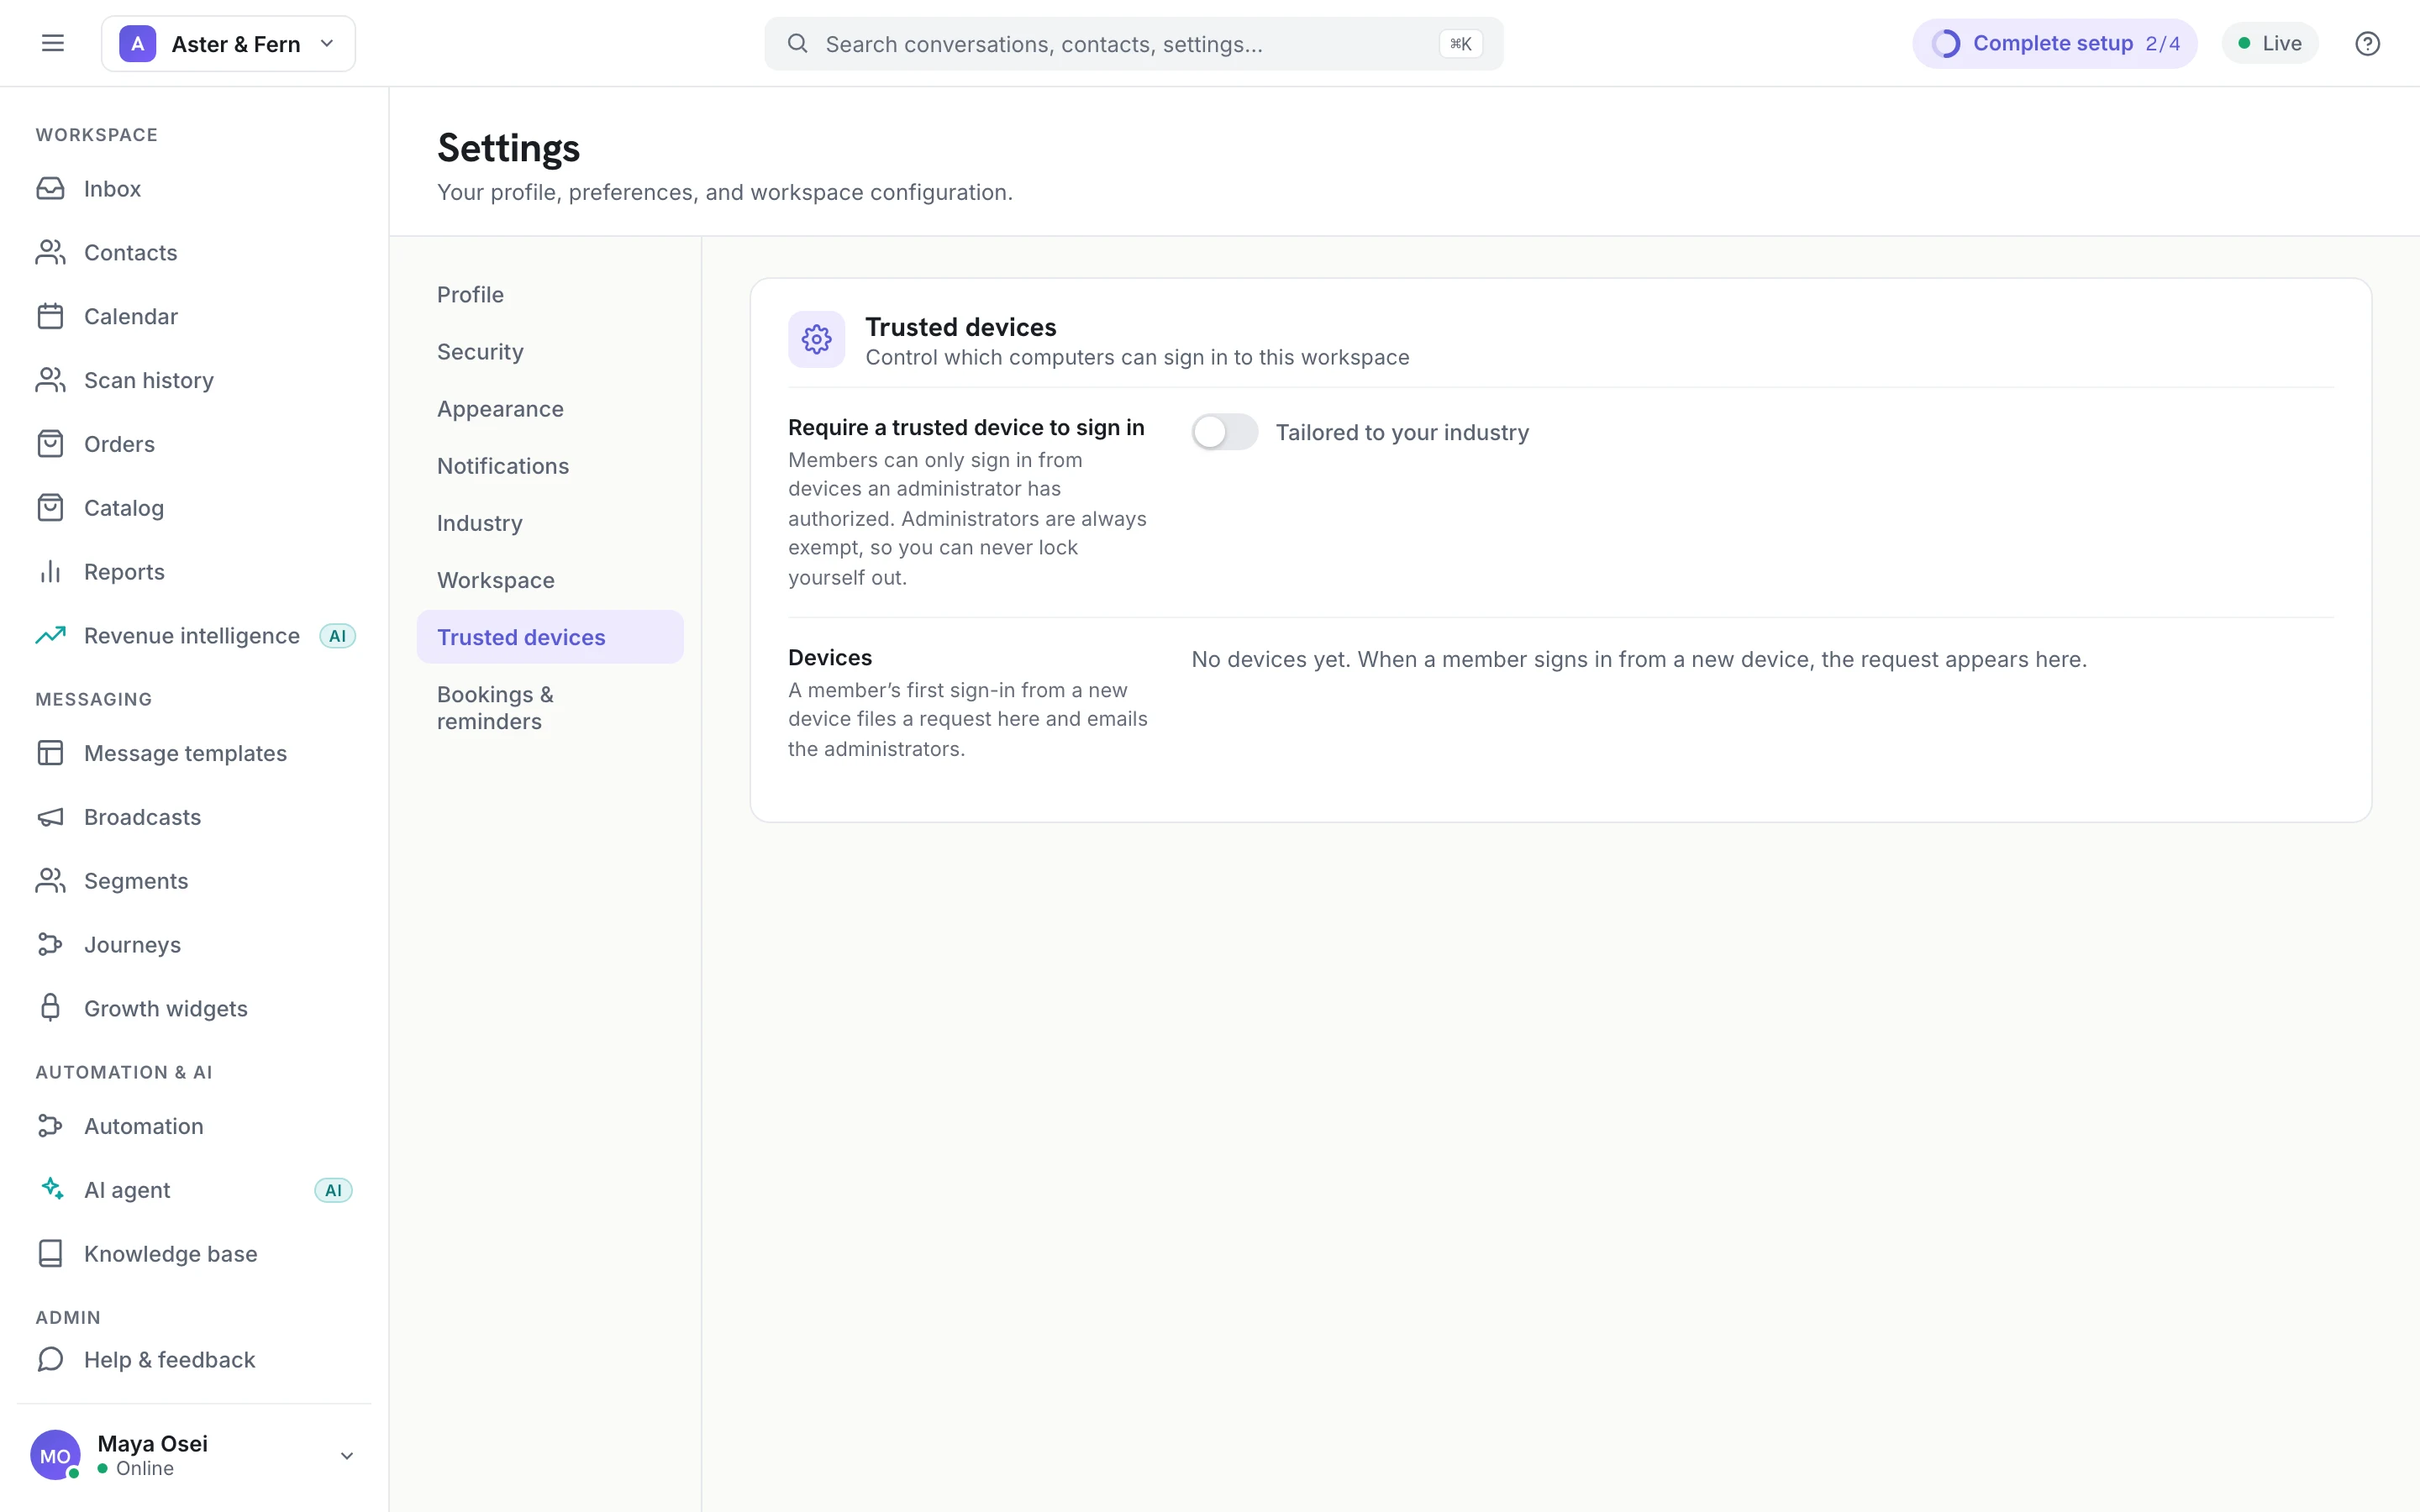The image size is (2420, 1512).
Task: Click the ⌘K shortcut badge
Action: pos(1460,44)
